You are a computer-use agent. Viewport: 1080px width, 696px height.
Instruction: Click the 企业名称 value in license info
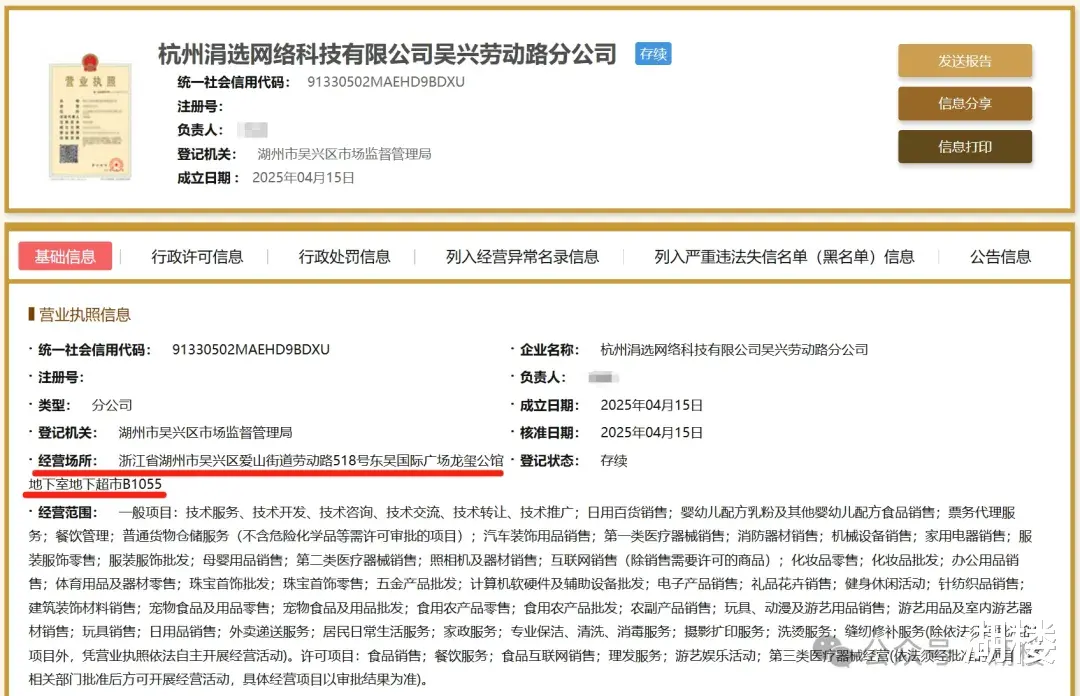tap(734, 349)
